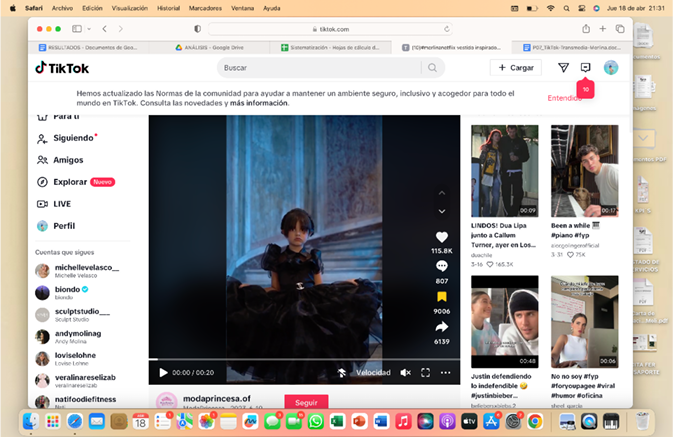Play the paused video

[164, 372]
